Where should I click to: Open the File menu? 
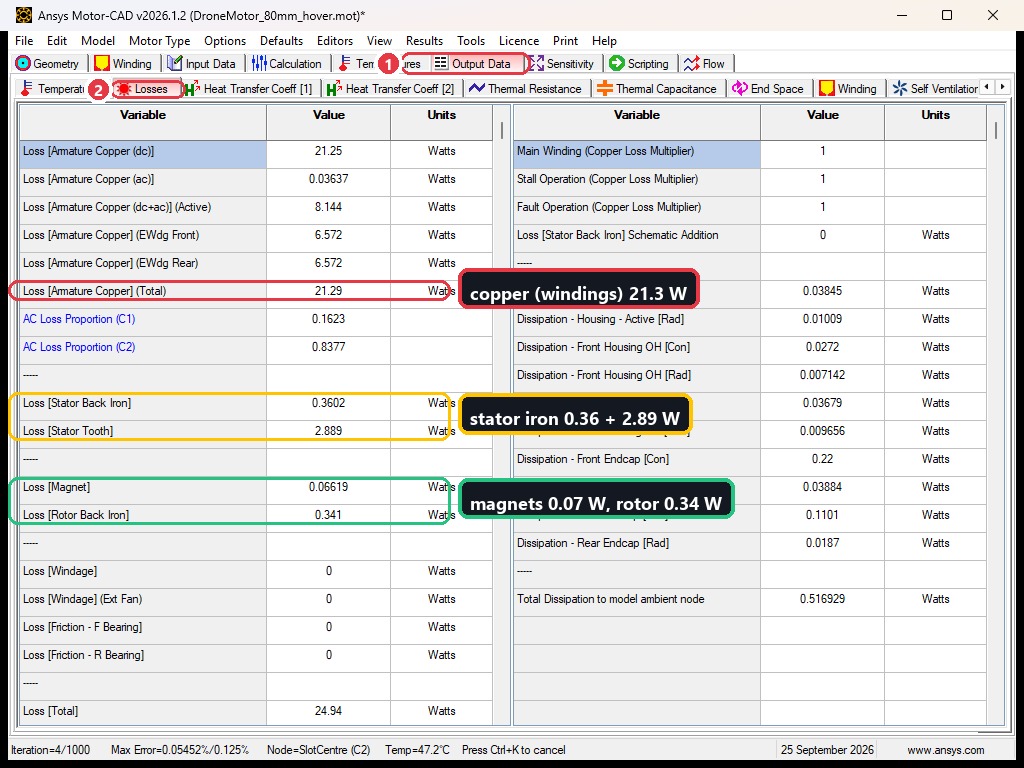(x=24, y=40)
